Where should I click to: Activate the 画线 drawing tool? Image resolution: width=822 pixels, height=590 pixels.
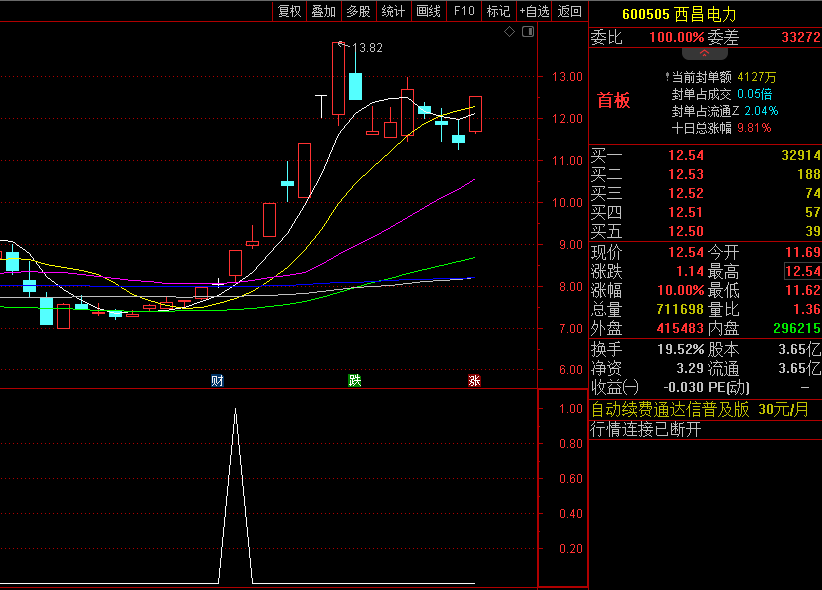[428, 11]
